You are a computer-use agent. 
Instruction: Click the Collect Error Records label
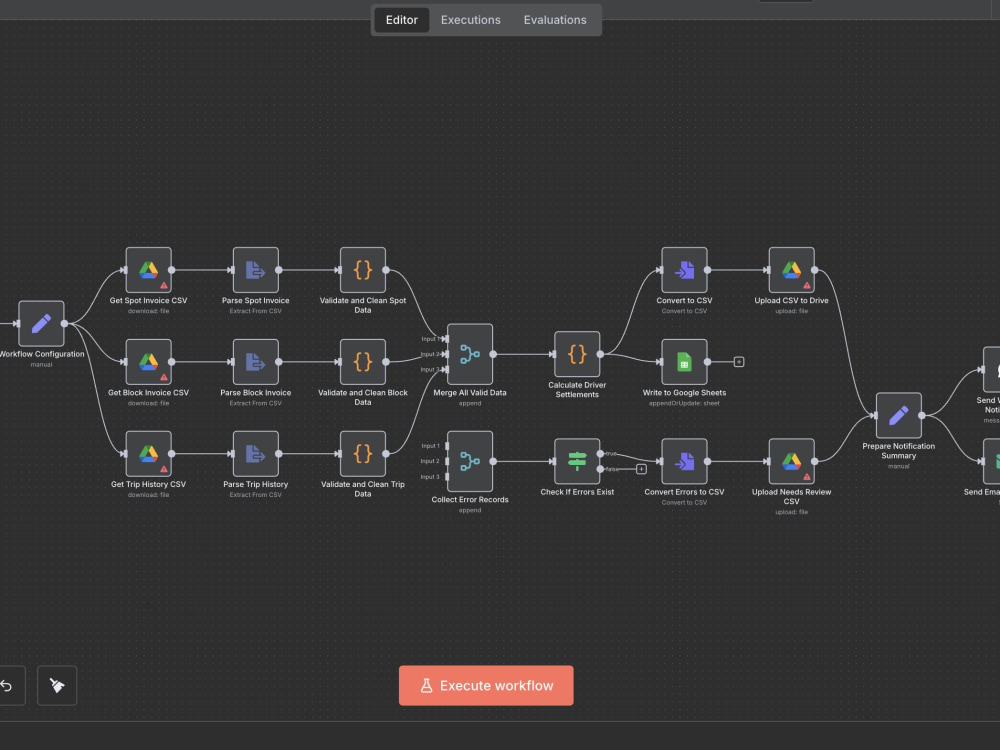(470, 499)
